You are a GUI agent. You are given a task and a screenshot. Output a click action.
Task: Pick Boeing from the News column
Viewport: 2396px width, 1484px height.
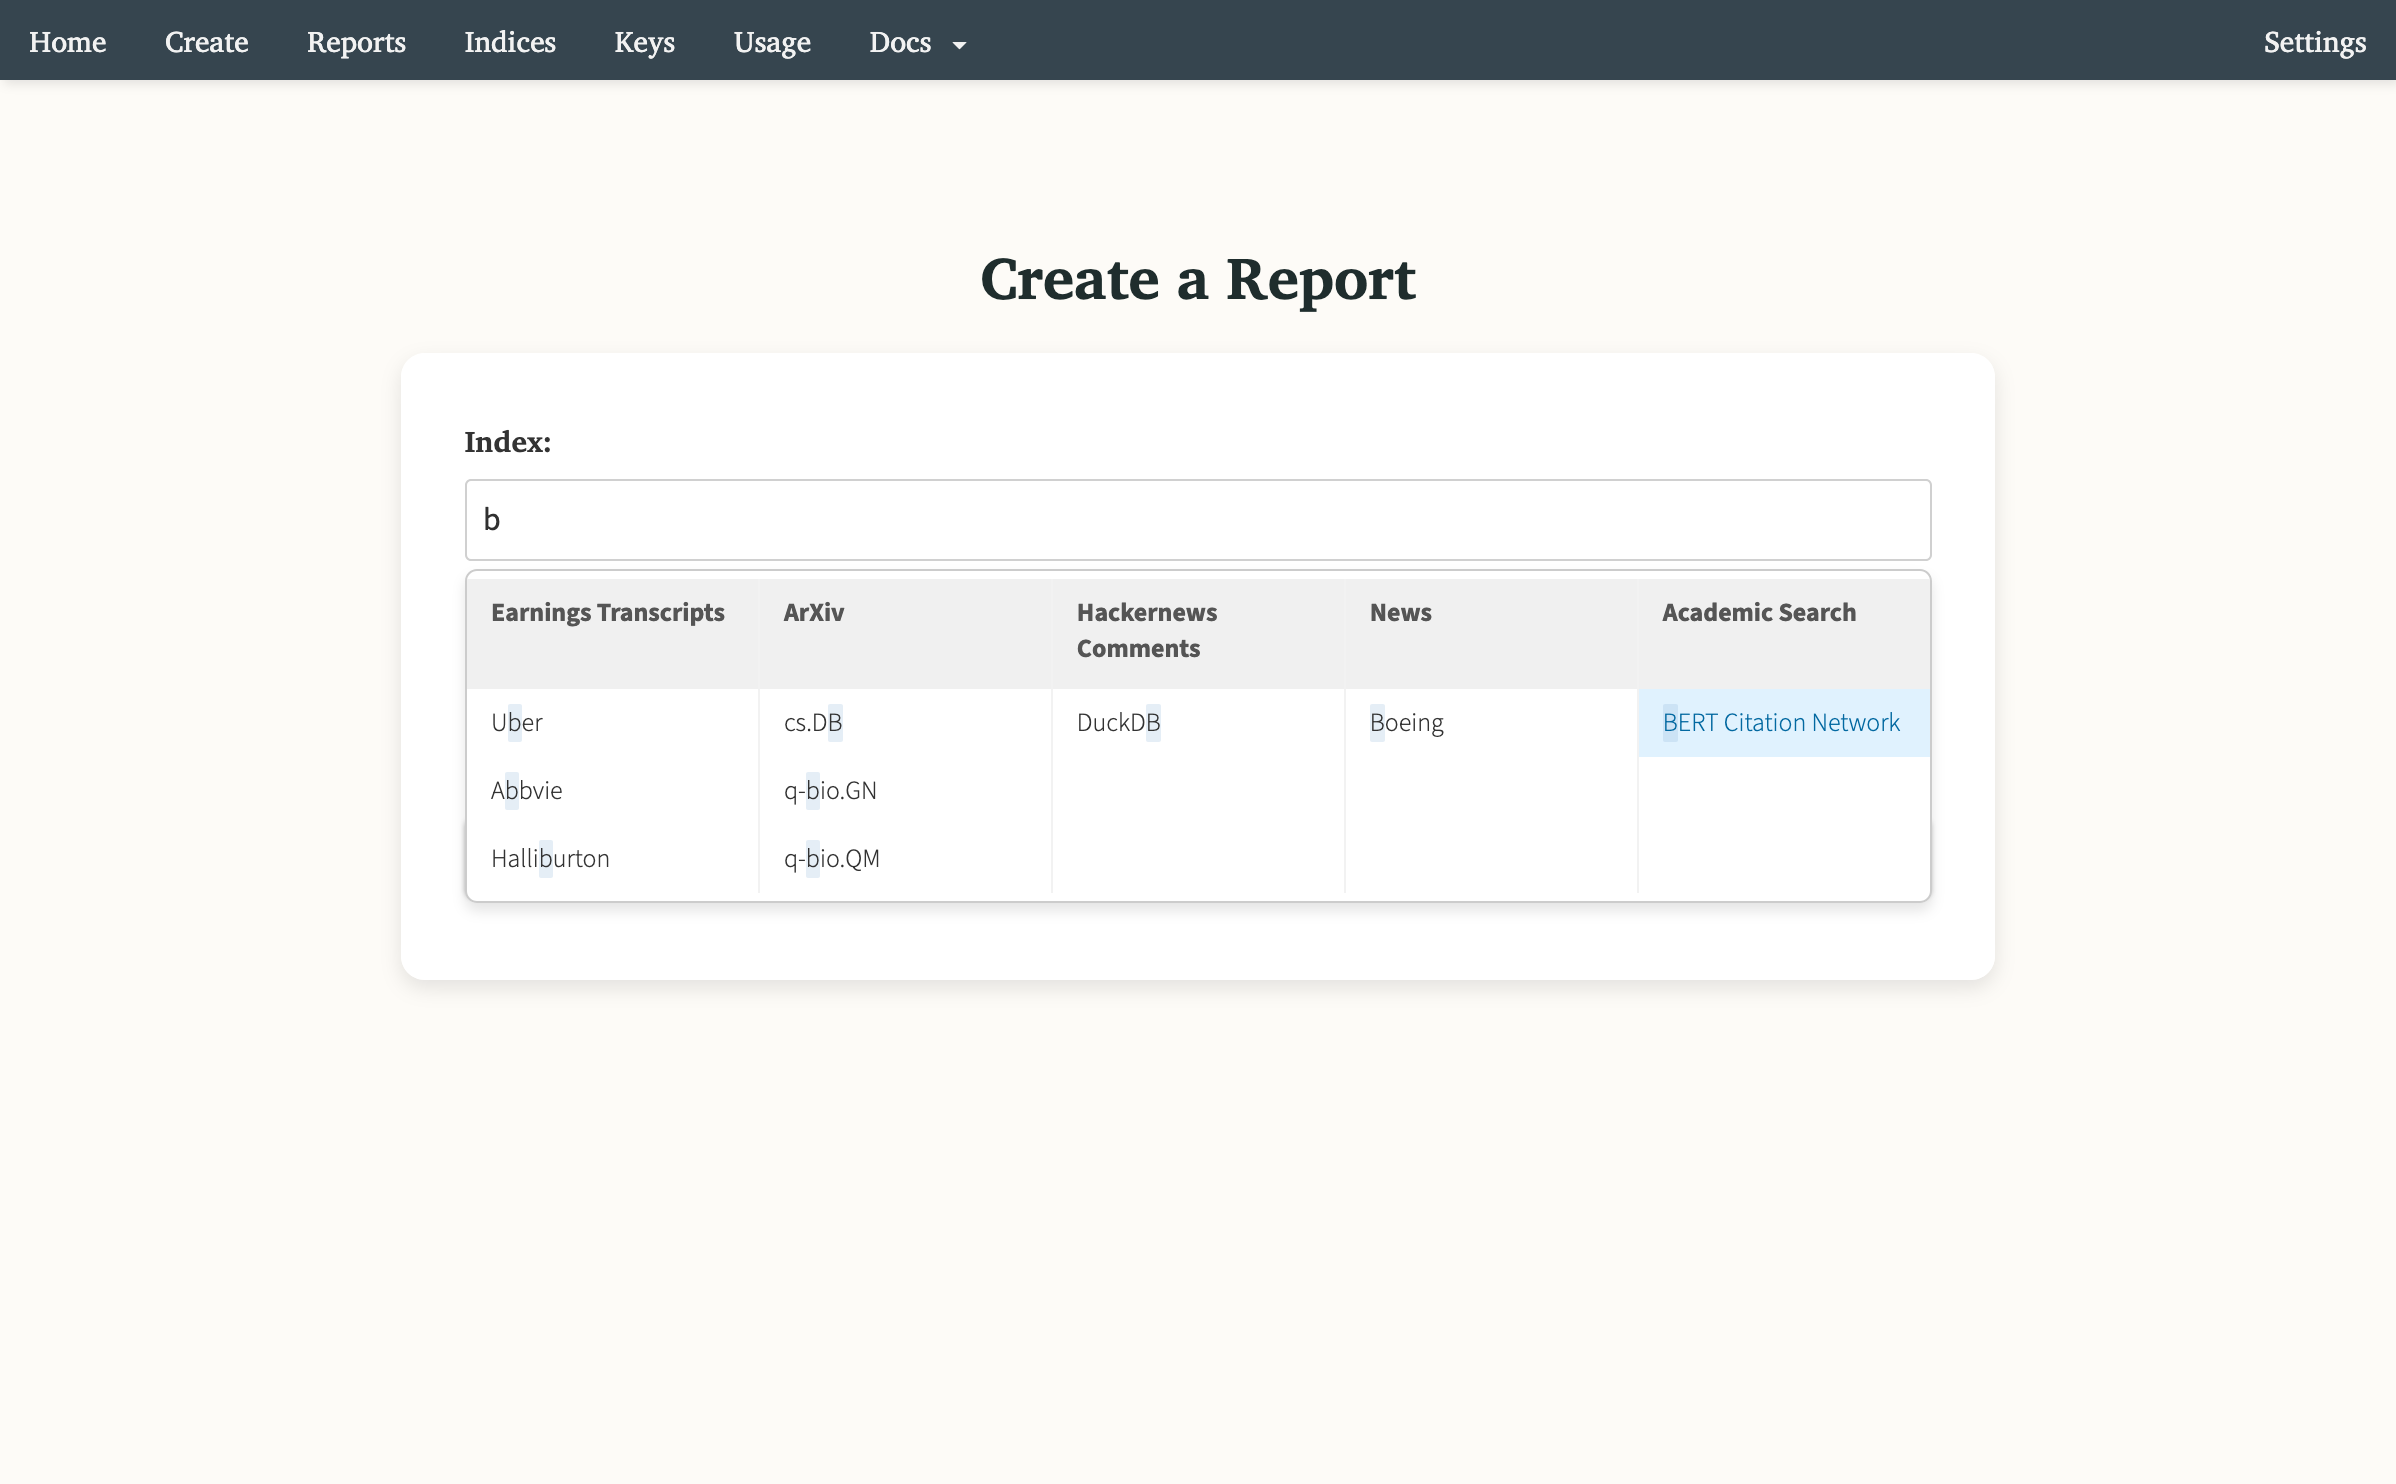tap(1406, 722)
